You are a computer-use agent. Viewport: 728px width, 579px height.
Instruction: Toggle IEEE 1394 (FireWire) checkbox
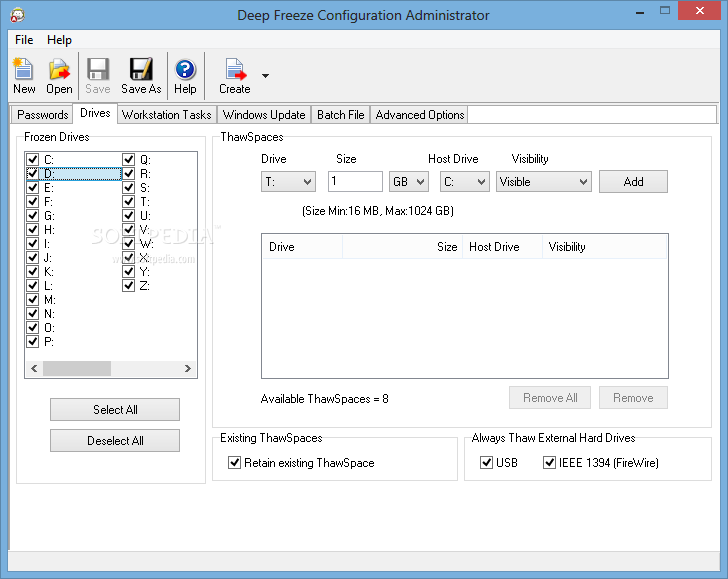549,462
